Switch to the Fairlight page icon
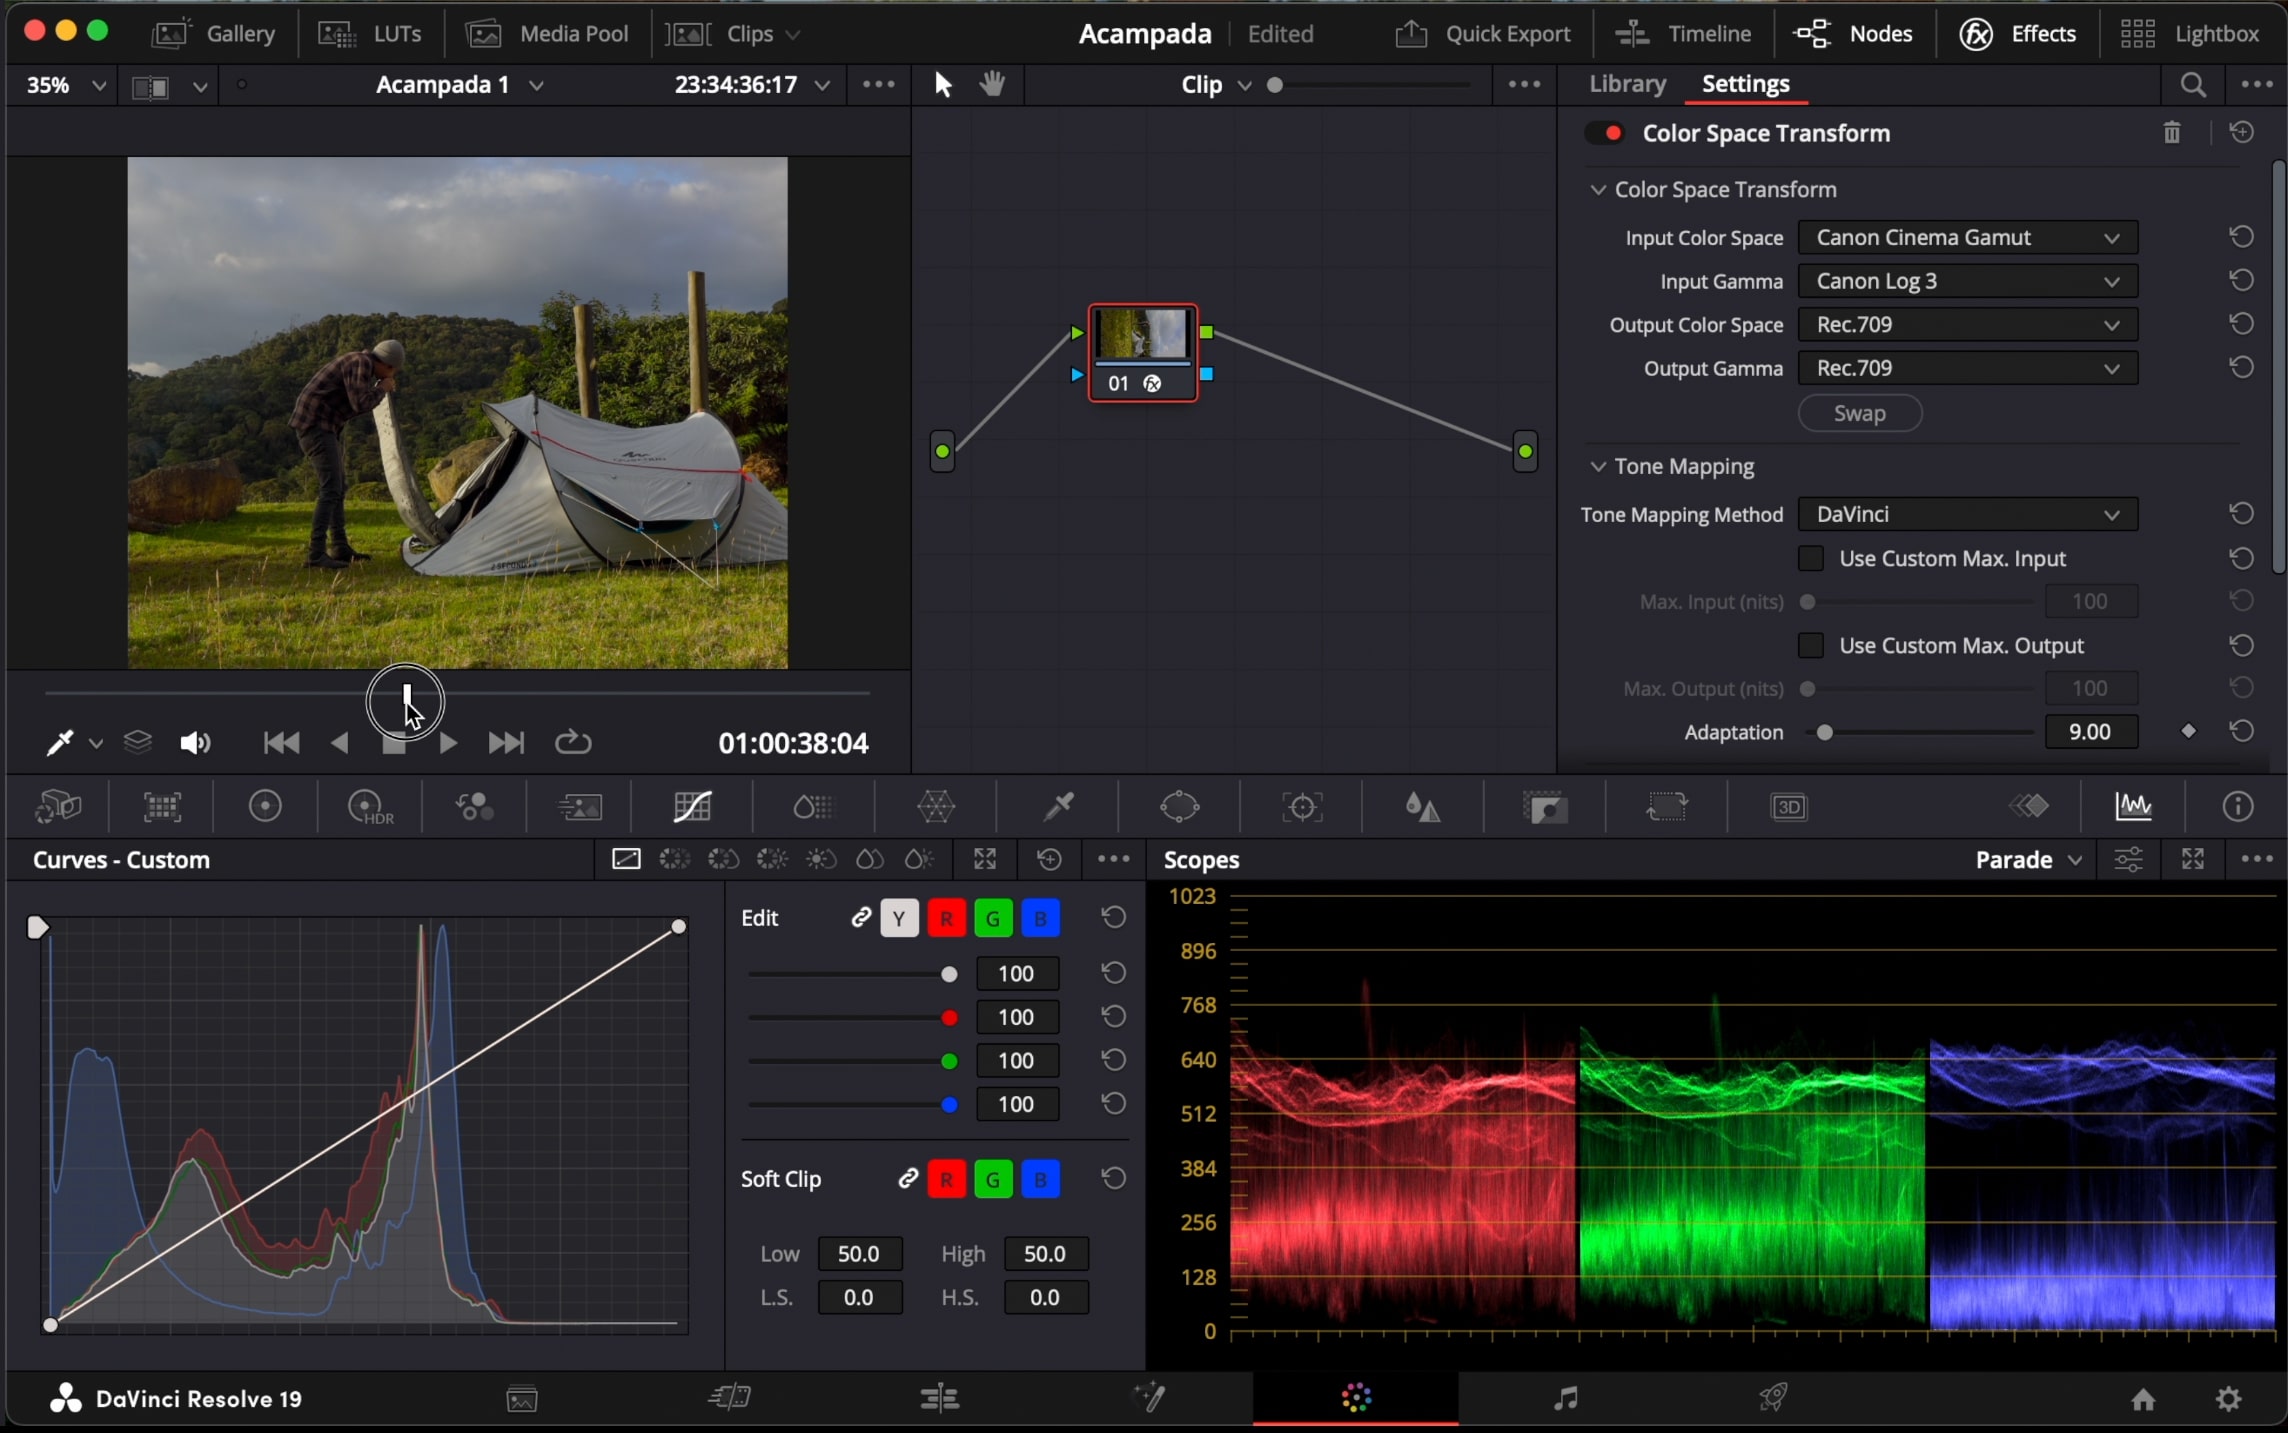Screen dimensions: 2288x1433 [x=1565, y=1398]
